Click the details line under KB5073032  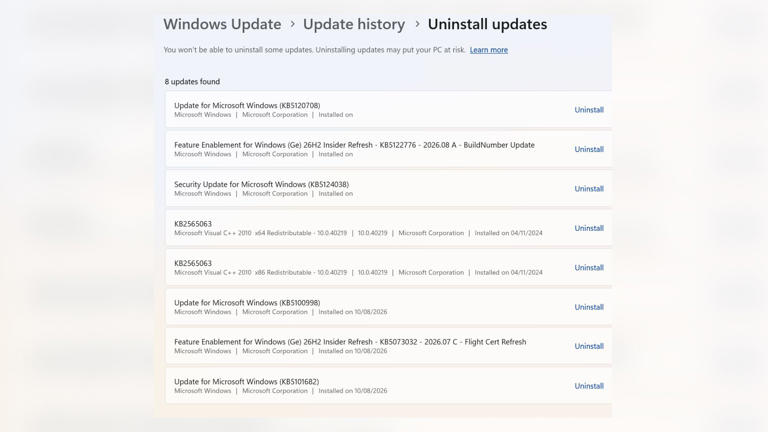(x=281, y=351)
